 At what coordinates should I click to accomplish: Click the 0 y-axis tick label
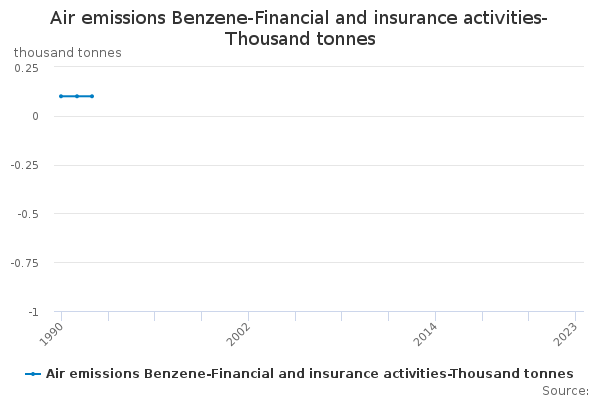[x=62, y=117]
